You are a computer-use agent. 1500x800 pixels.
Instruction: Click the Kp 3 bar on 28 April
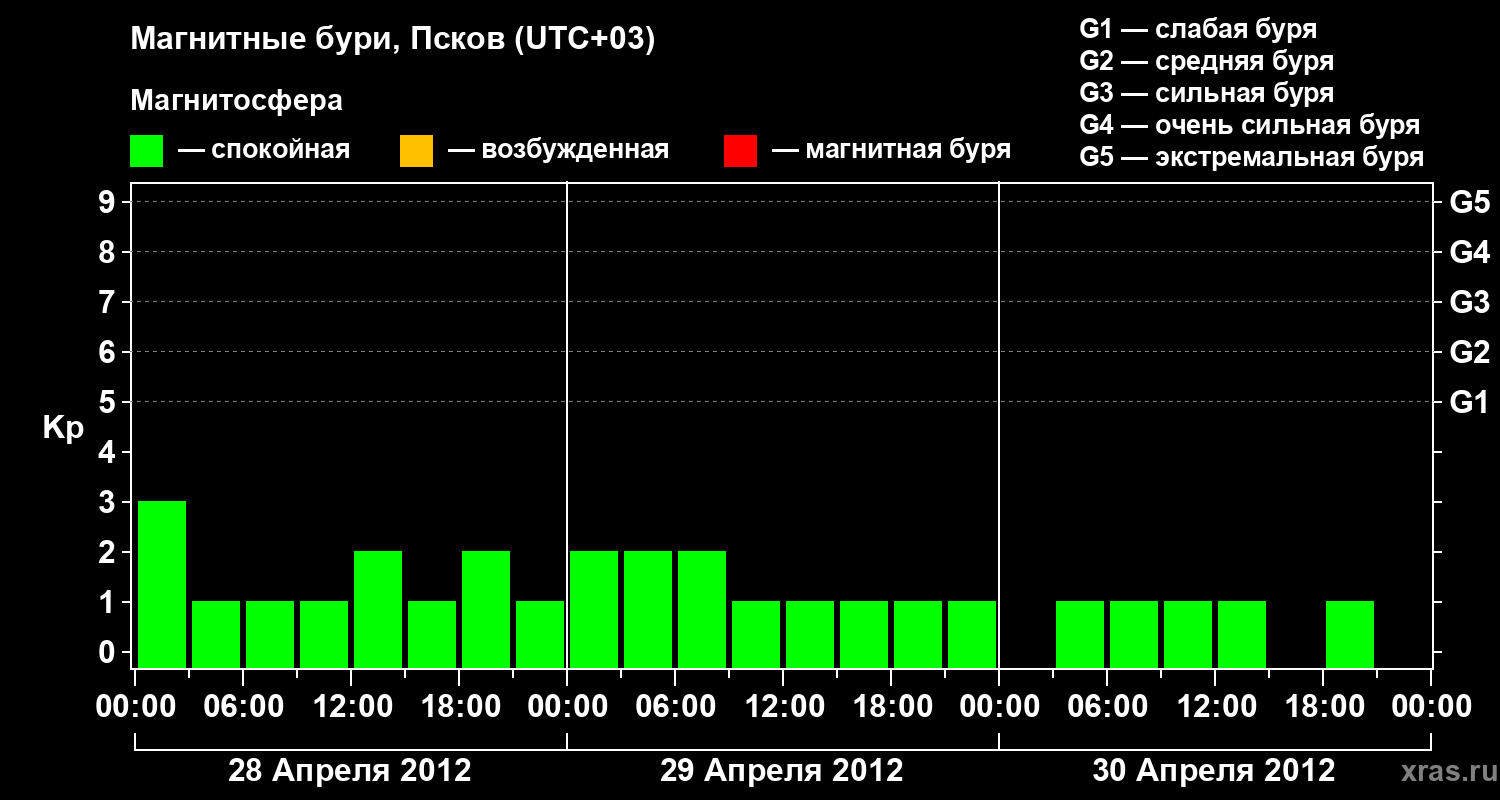[x=162, y=584]
